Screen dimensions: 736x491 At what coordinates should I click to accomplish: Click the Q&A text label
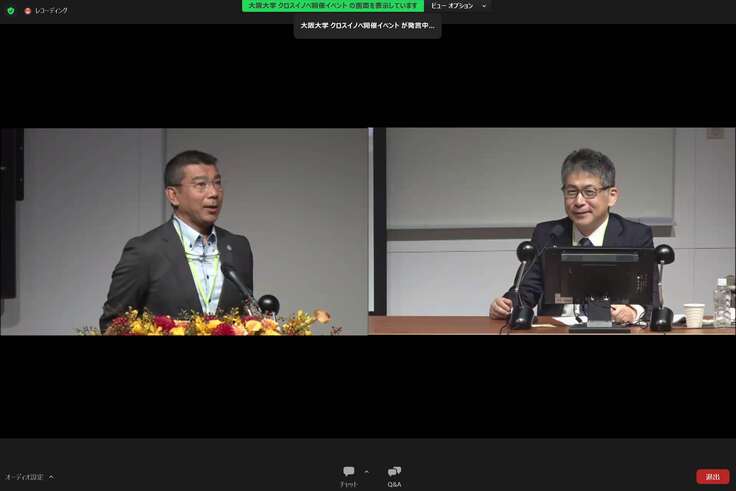(394, 484)
